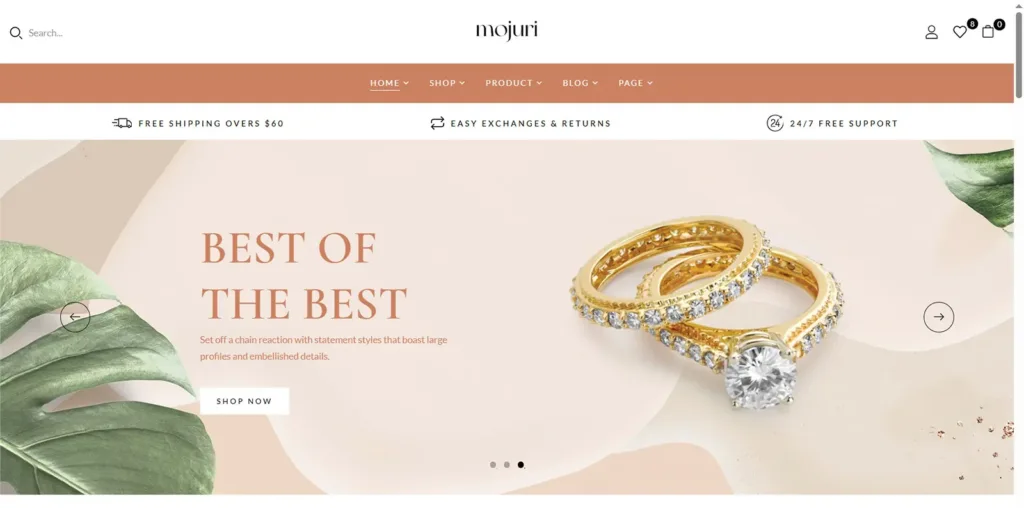Expand the Home menu dropdown
The height and width of the screenshot is (508, 1024).
389,83
